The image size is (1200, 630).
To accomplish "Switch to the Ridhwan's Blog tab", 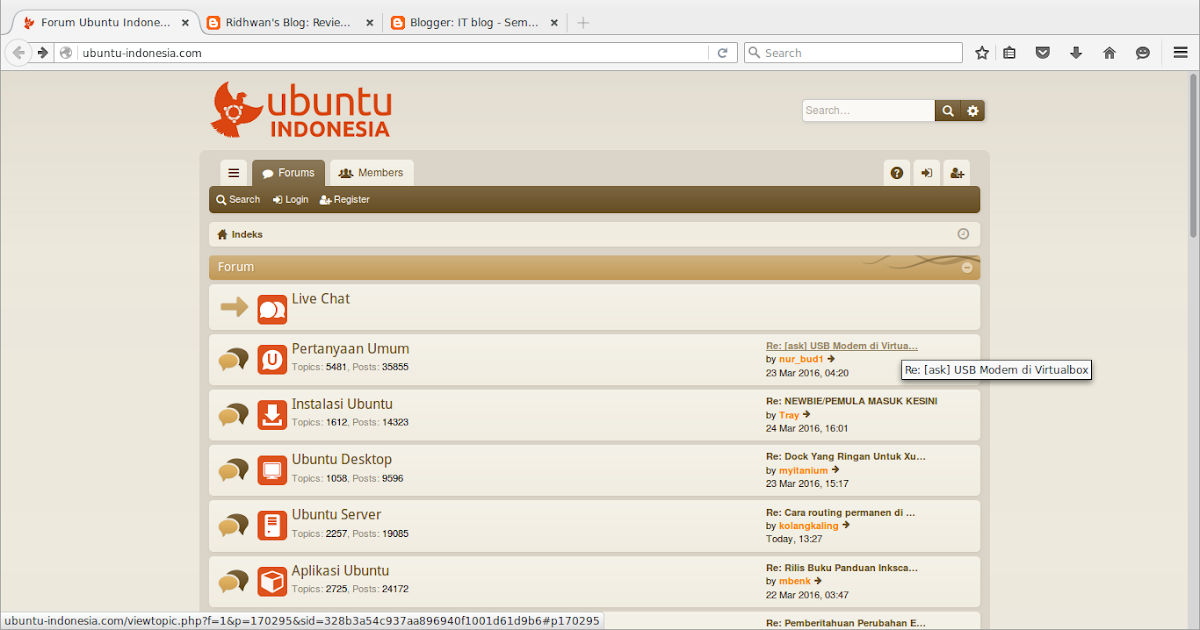I will coord(283,20).
